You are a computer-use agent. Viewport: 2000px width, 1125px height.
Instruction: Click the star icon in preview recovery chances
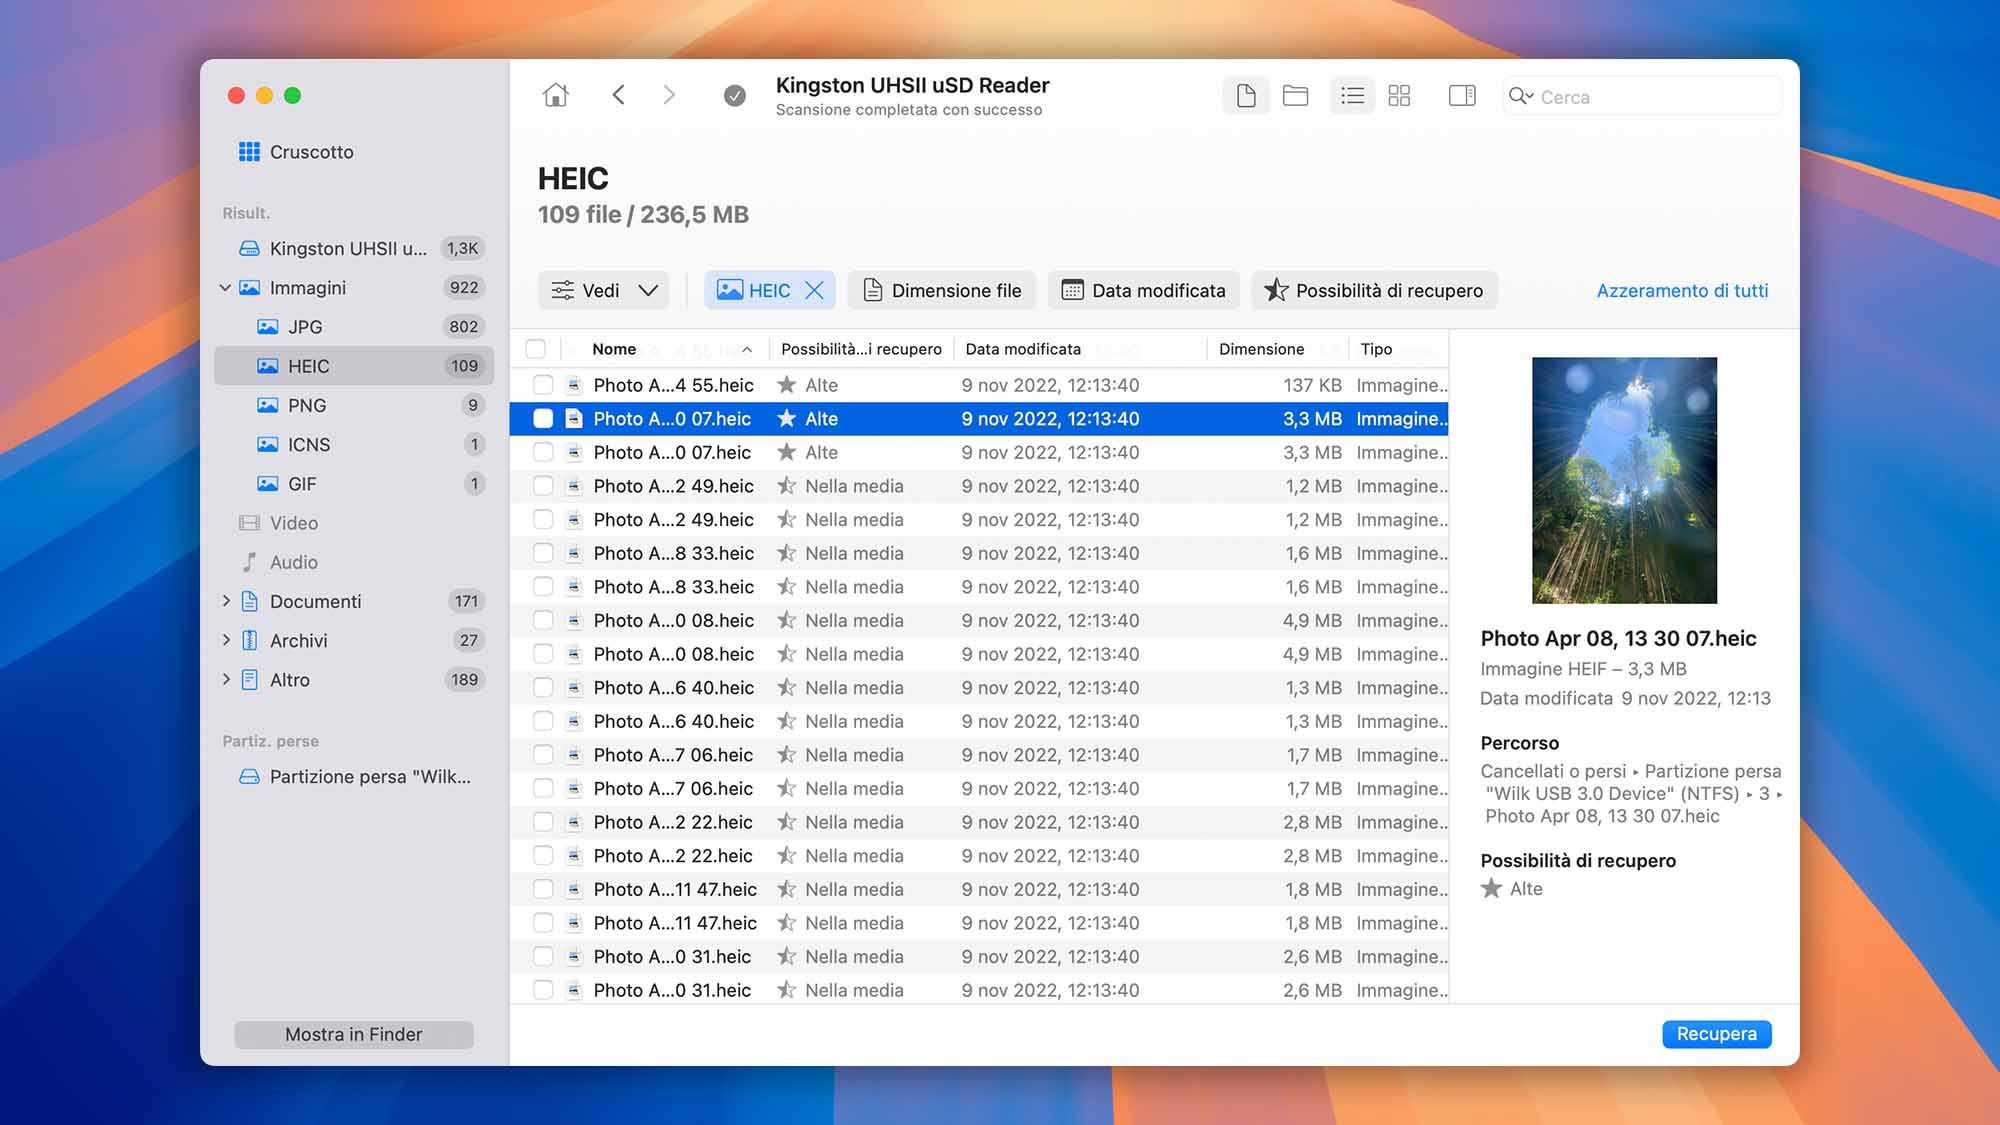click(x=1491, y=889)
